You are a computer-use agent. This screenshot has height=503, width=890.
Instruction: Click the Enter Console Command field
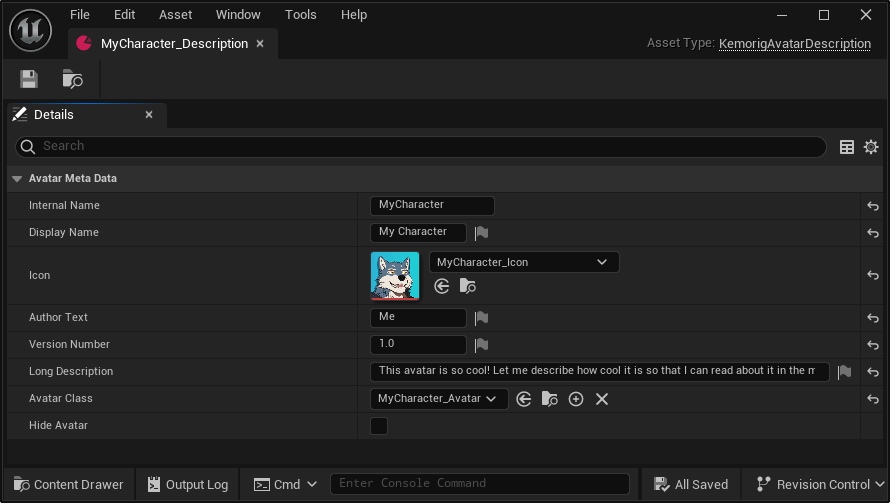pyautogui.click(x=480, y=484)
